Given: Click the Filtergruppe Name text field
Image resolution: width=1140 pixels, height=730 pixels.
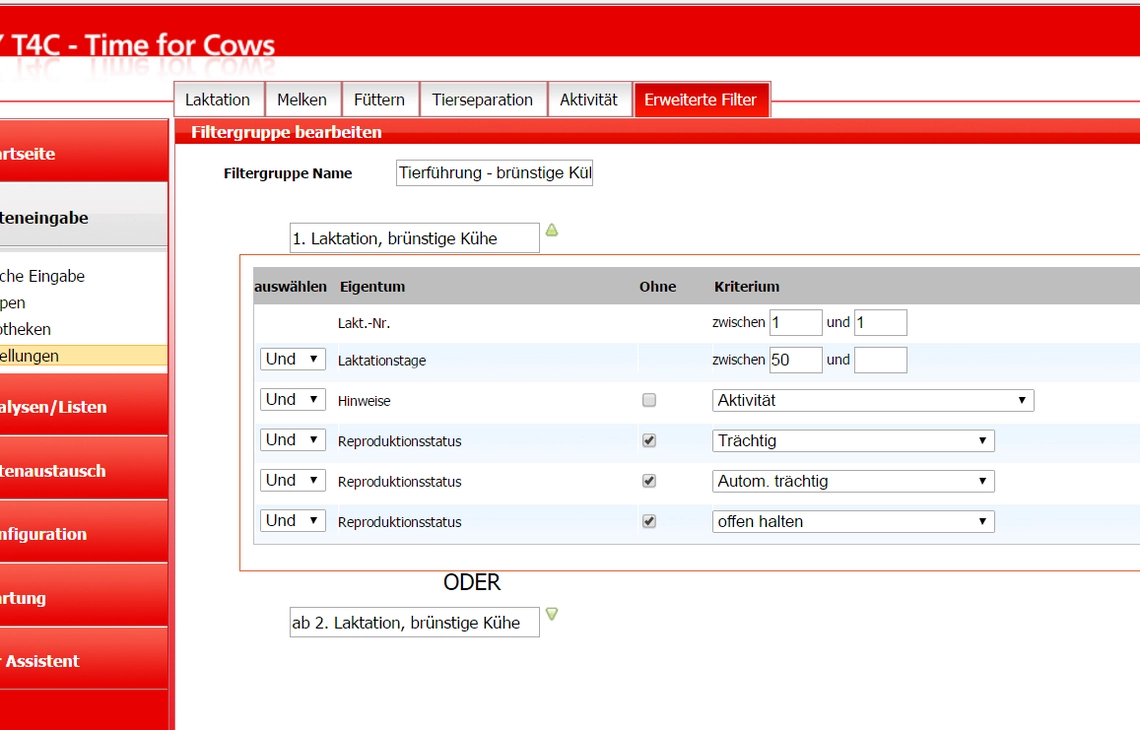Looking at the screenshot, I should [x=495, y=173].
